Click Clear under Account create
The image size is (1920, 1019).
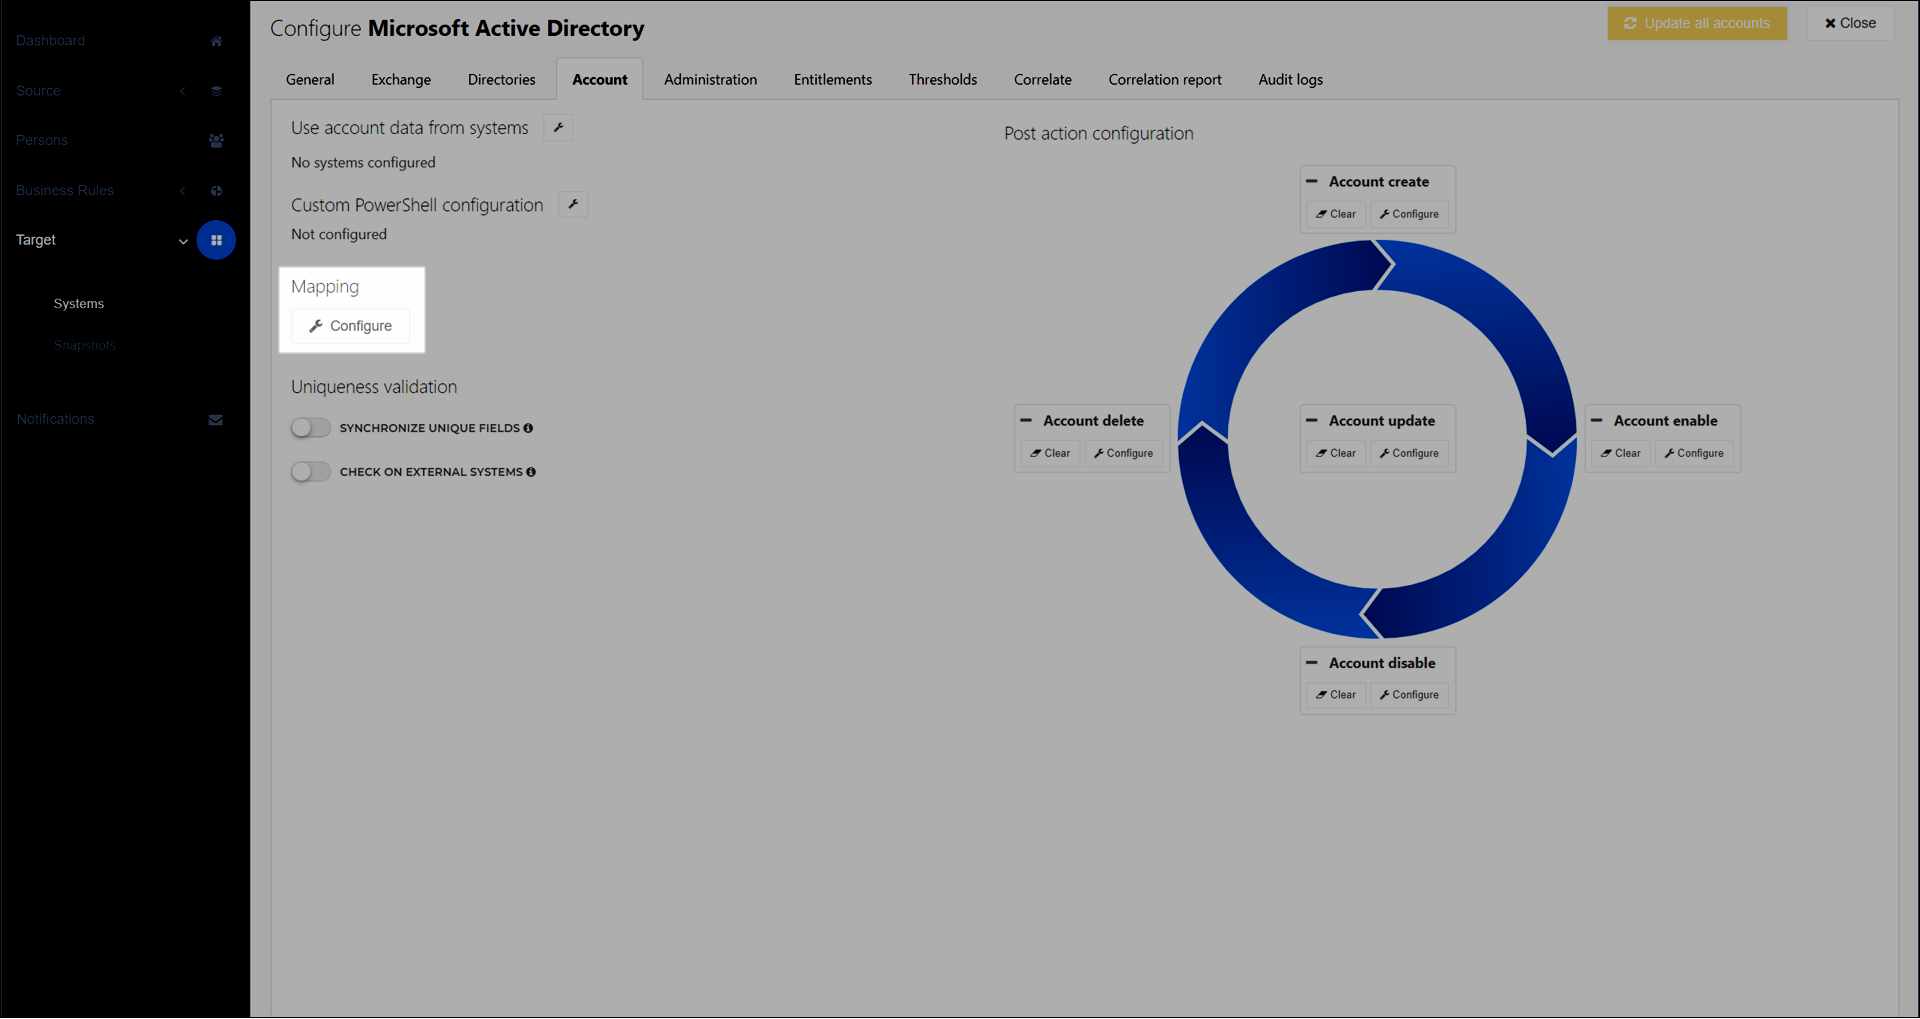pyautogui.click(x=1336, y=214)
